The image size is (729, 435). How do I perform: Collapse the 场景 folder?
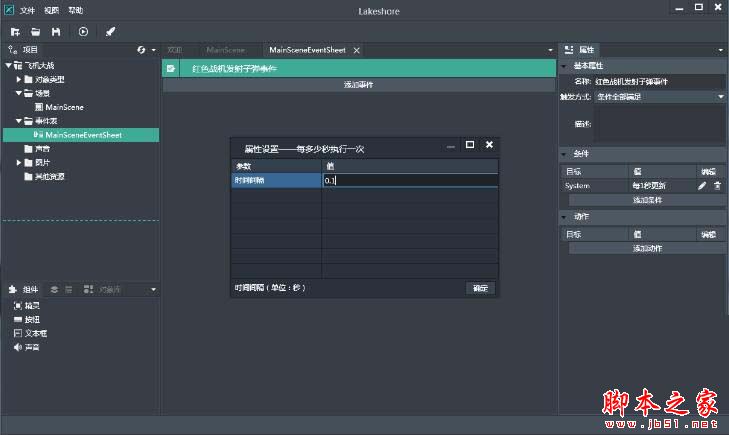[x=19, y=93]
